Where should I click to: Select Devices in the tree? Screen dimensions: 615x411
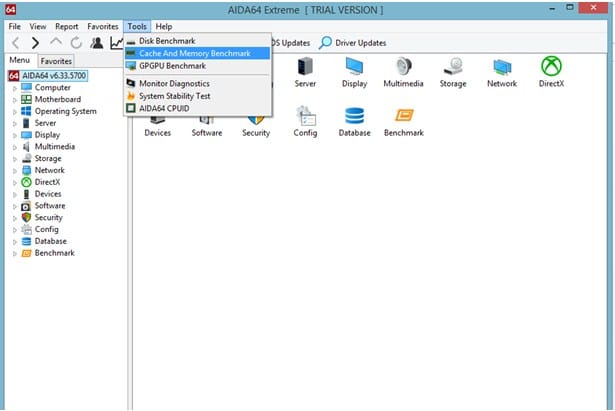pyautogui.click(x=48, y=194)
